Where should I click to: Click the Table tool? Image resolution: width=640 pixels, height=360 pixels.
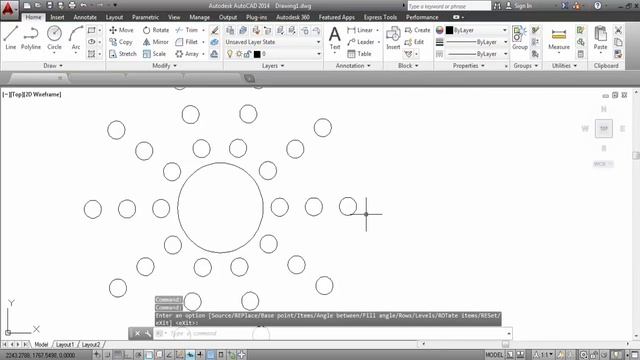tap(359, 54)
